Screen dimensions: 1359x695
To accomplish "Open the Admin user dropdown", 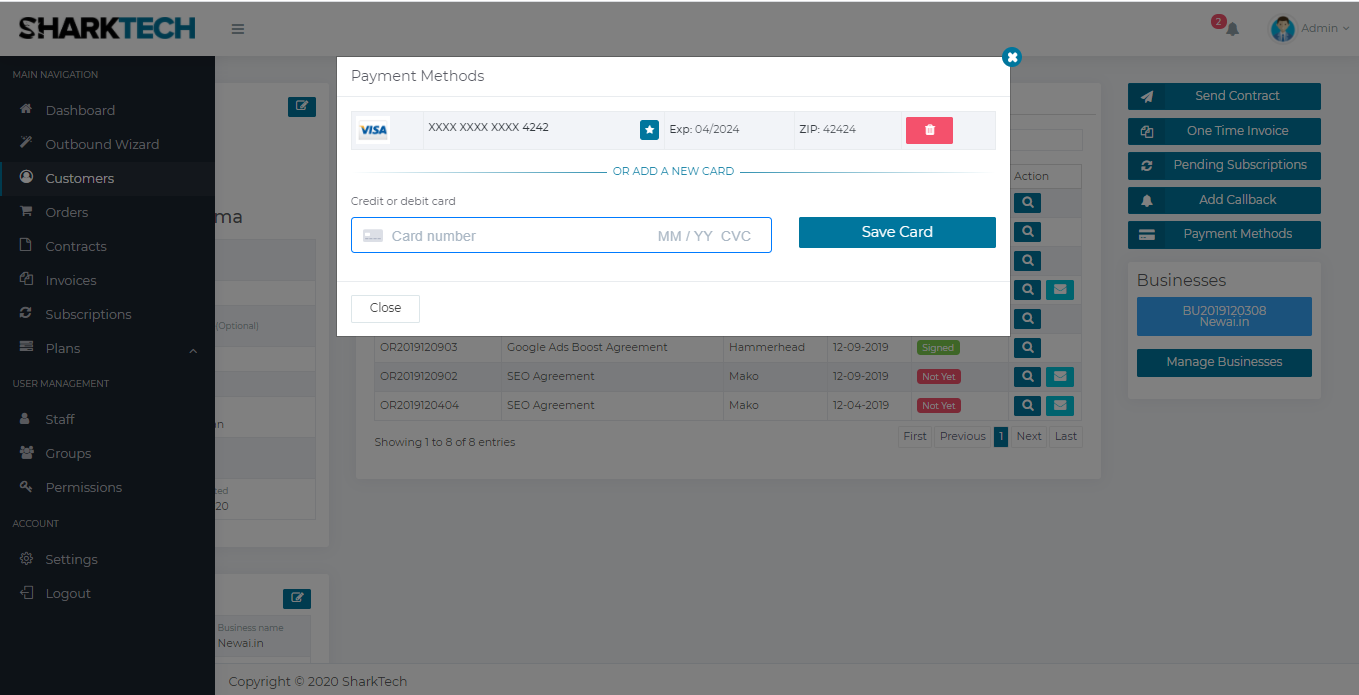I will (1310, 29).
